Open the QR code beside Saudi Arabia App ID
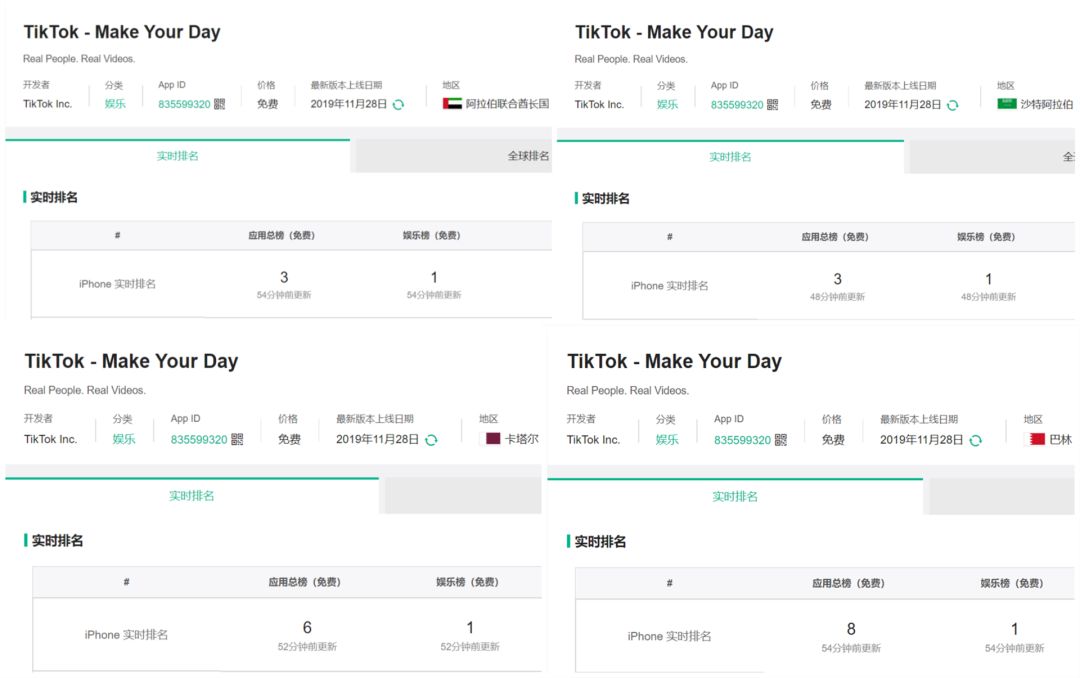This screenshot has height=678, width=1080. pyautogui.click(x=773, y=105)
